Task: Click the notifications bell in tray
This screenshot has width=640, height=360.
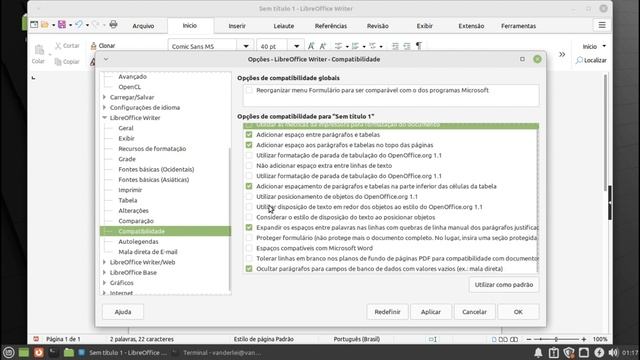Action: (538, 353)
